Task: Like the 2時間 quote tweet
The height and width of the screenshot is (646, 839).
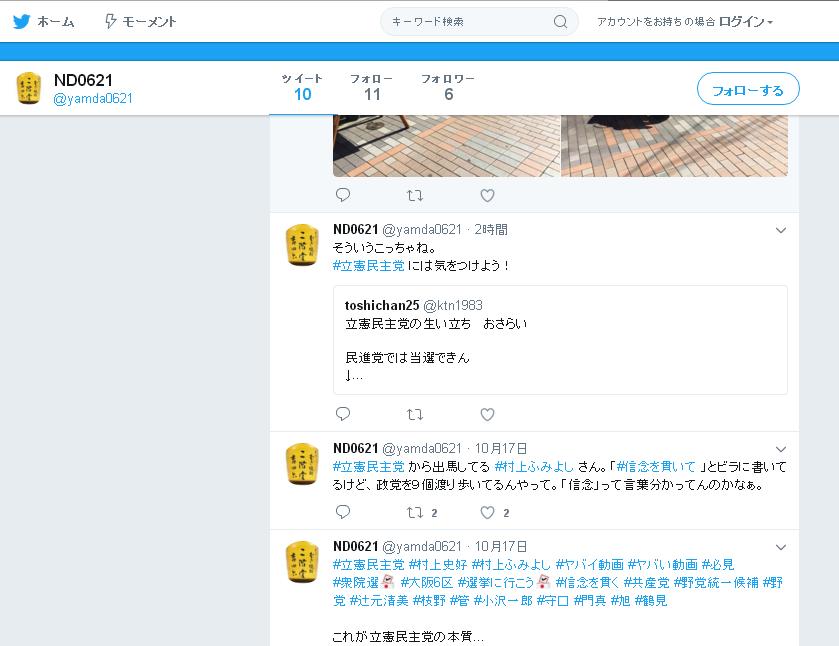Action: 487,414
